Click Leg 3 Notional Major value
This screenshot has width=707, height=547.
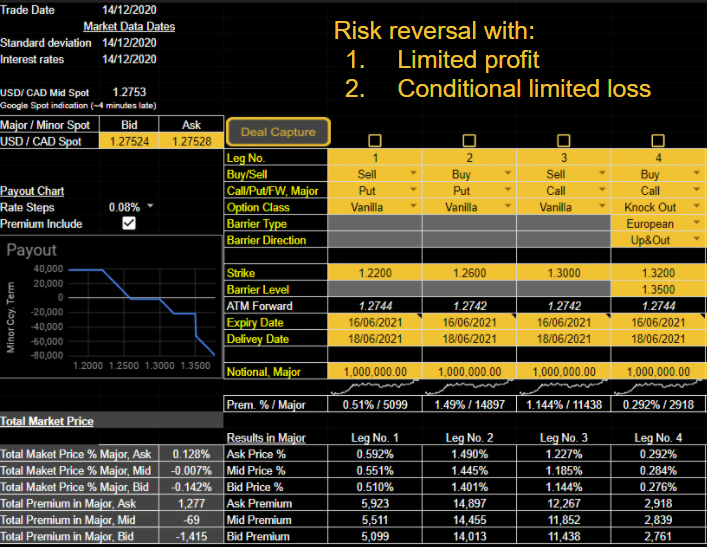[x=563, y=372]
